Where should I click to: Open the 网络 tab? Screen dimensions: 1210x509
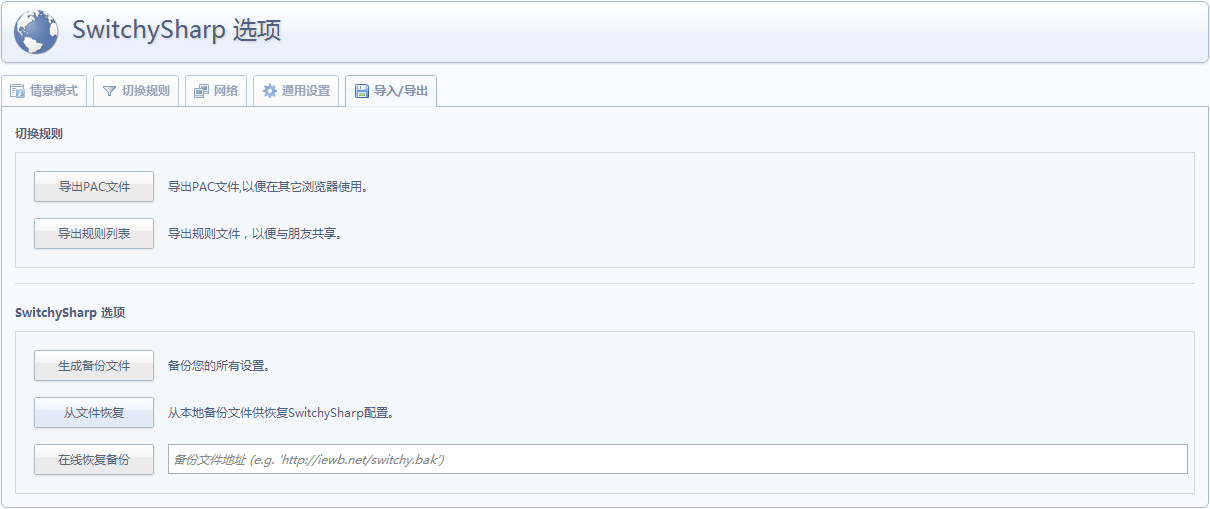[x=216, y=91]
